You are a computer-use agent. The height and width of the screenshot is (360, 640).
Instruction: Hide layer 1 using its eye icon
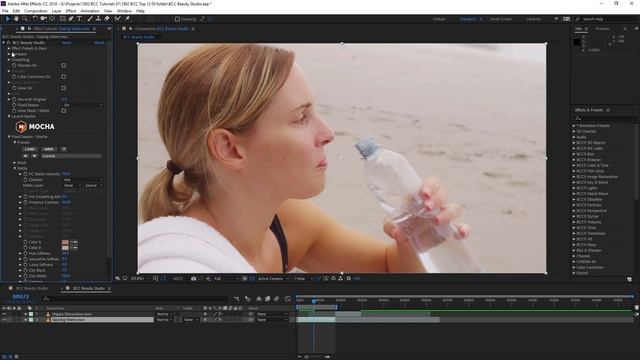(x=4, y=314)
